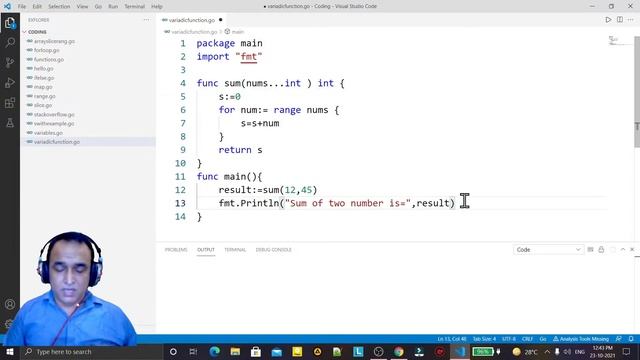Open the File menu
Viewport: 640px width, 360px height.
[x=22, y=7]
